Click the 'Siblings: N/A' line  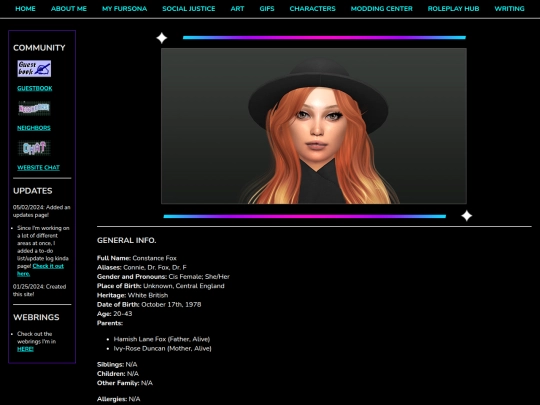[117, 365]
